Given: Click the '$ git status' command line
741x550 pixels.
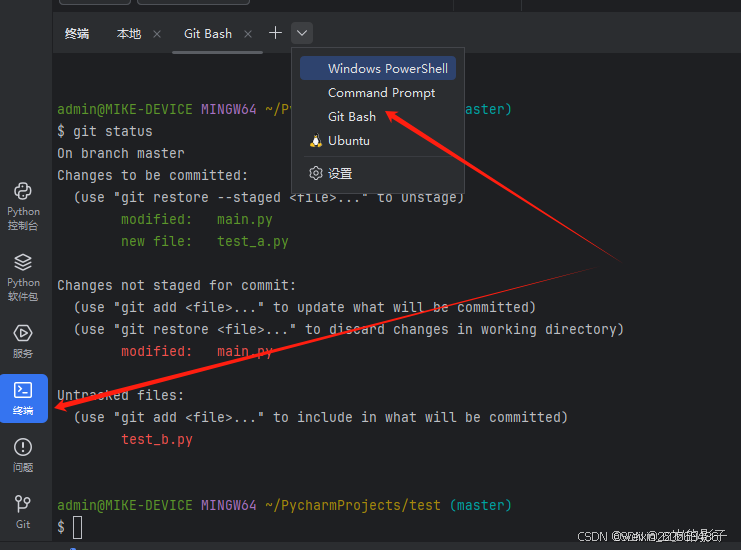Looking at the screenshot, I should point(105,131).
